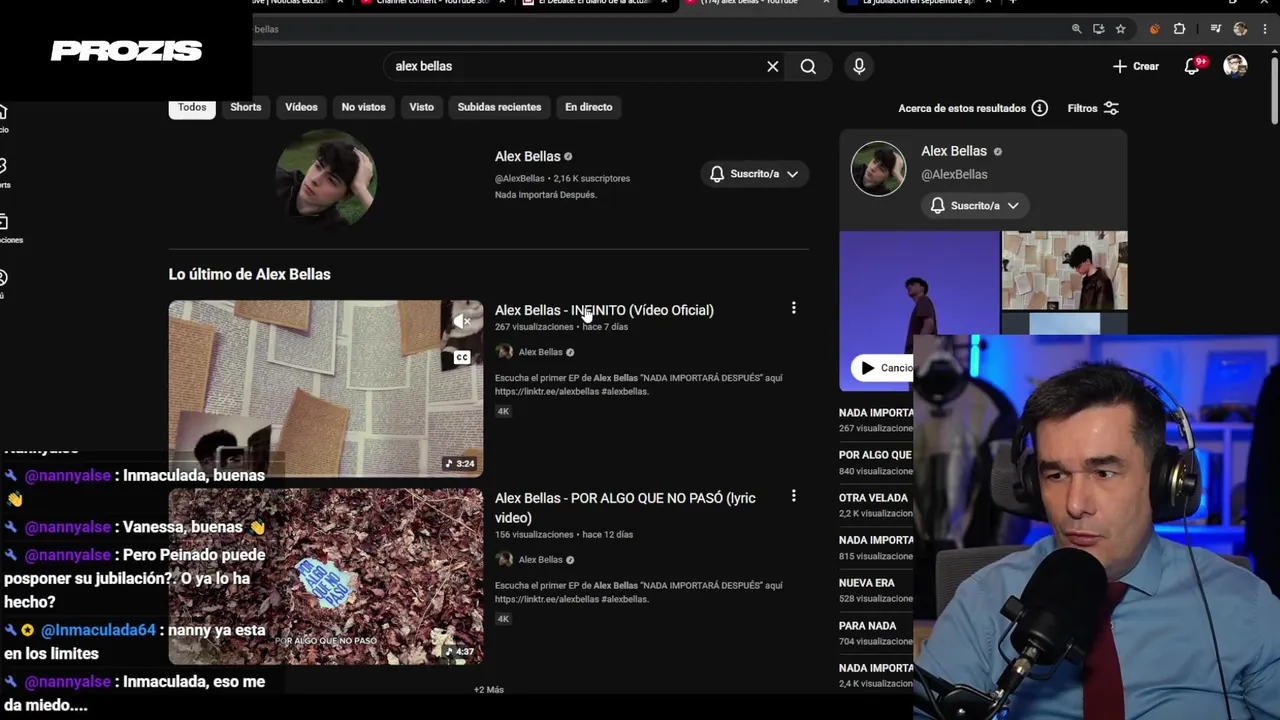Screen dimensions: 1280x720
Task: Click the magnifier search button
Action: [808, 66]
